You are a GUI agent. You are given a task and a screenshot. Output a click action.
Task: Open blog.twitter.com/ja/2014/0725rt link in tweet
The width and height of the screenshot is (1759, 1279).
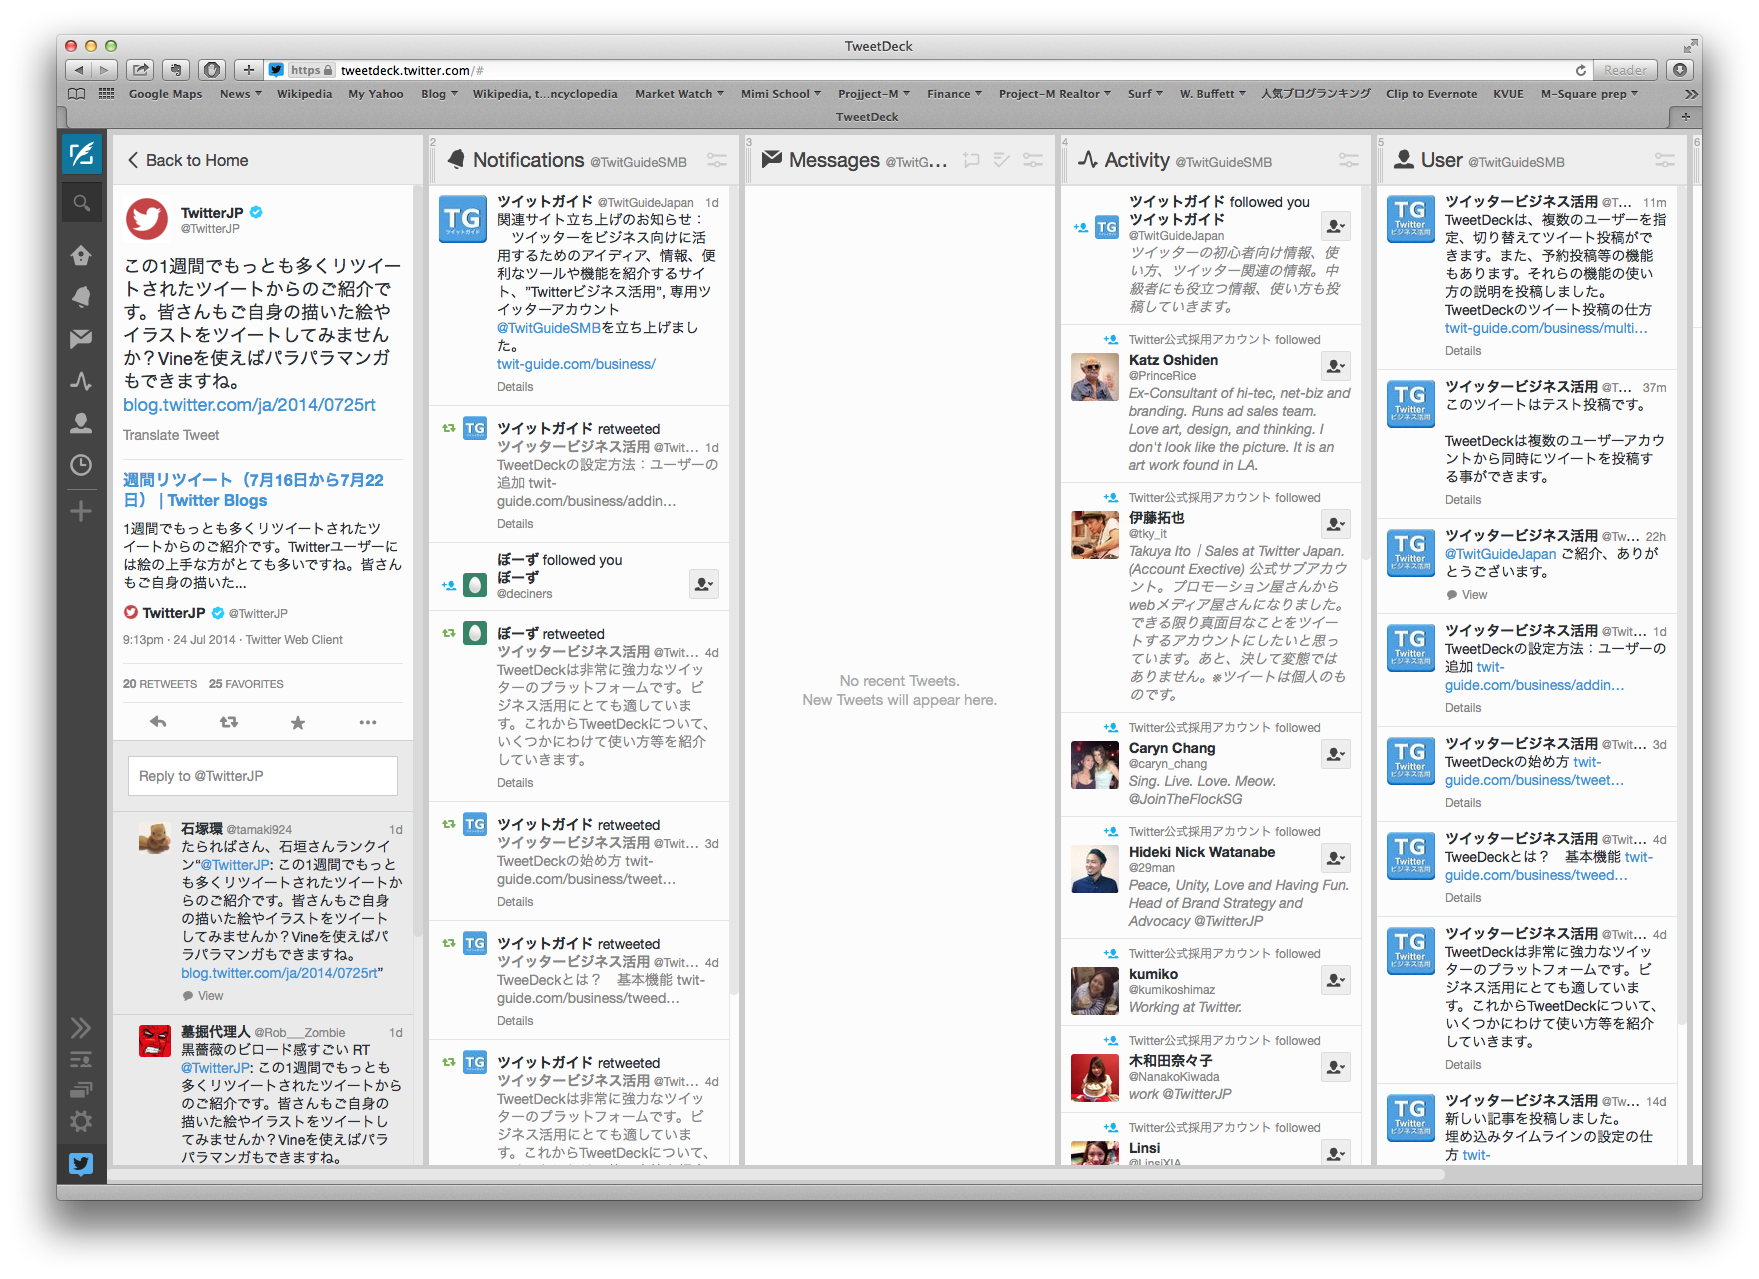[x=249, y=405]
